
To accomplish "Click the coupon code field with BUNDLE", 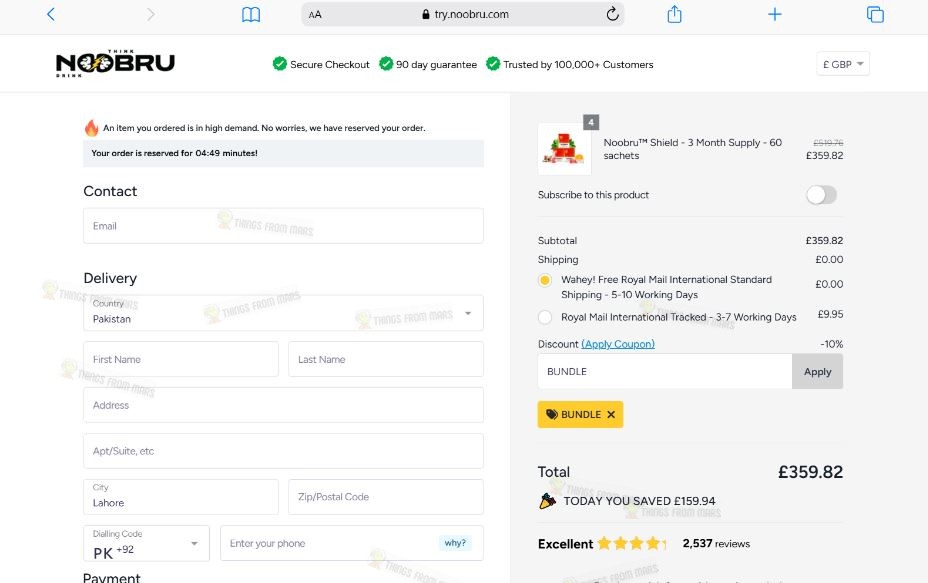I will 665,372.
